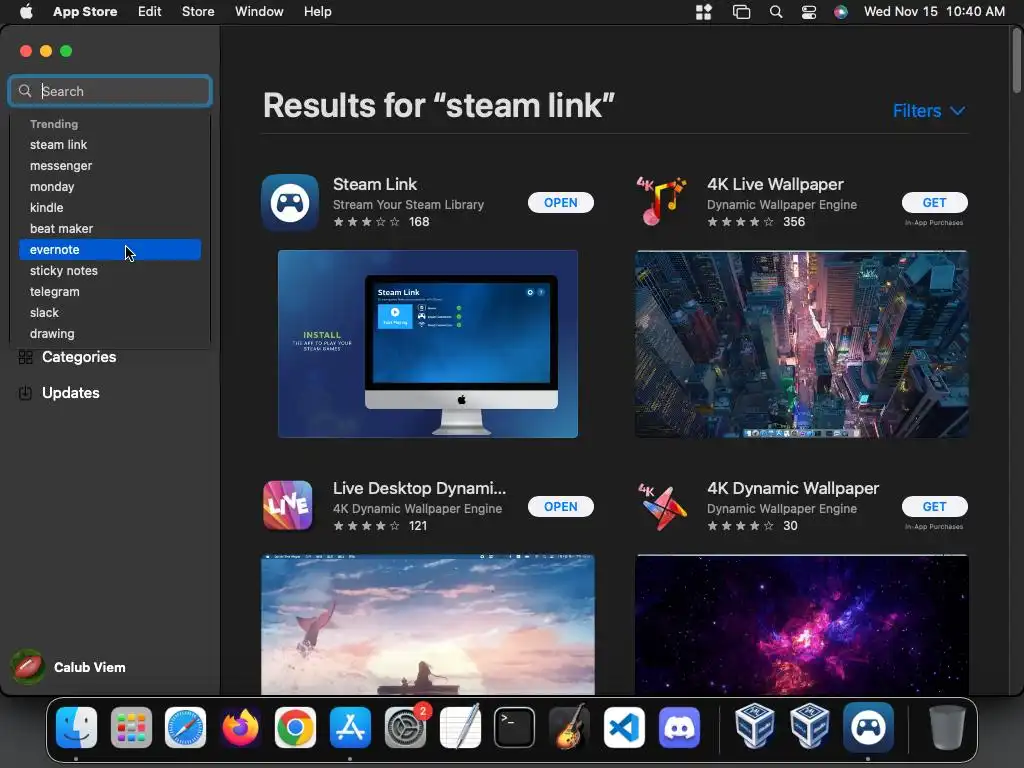Image resolution: width=1024 pixels, height=768 pixels.
Task: Go to Updates in the sidebar
Action: 71,393
